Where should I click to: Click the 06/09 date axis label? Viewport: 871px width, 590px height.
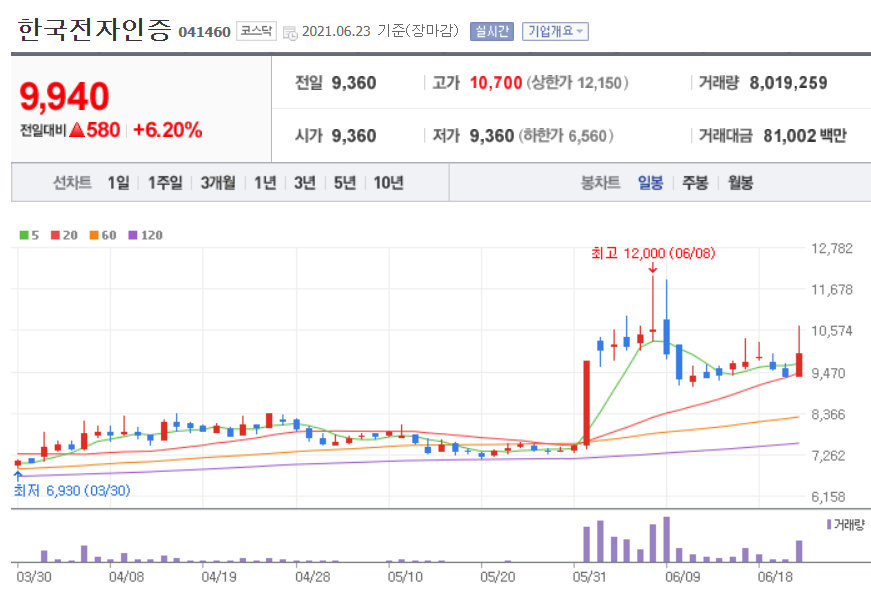(683, 577)
